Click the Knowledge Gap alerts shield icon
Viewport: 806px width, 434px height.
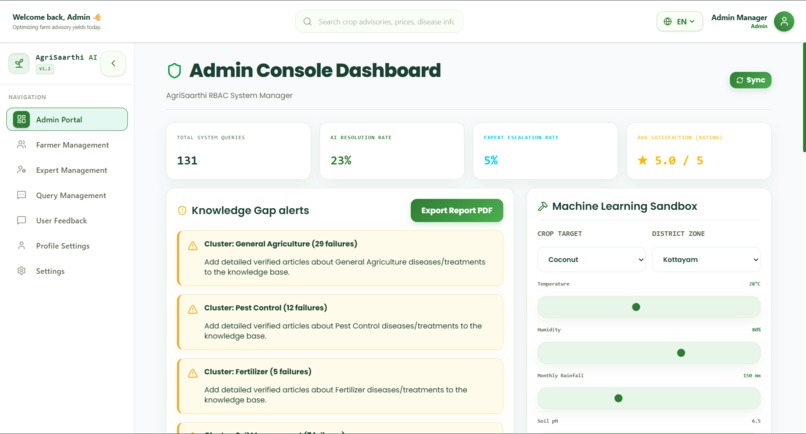pos(182,210)
